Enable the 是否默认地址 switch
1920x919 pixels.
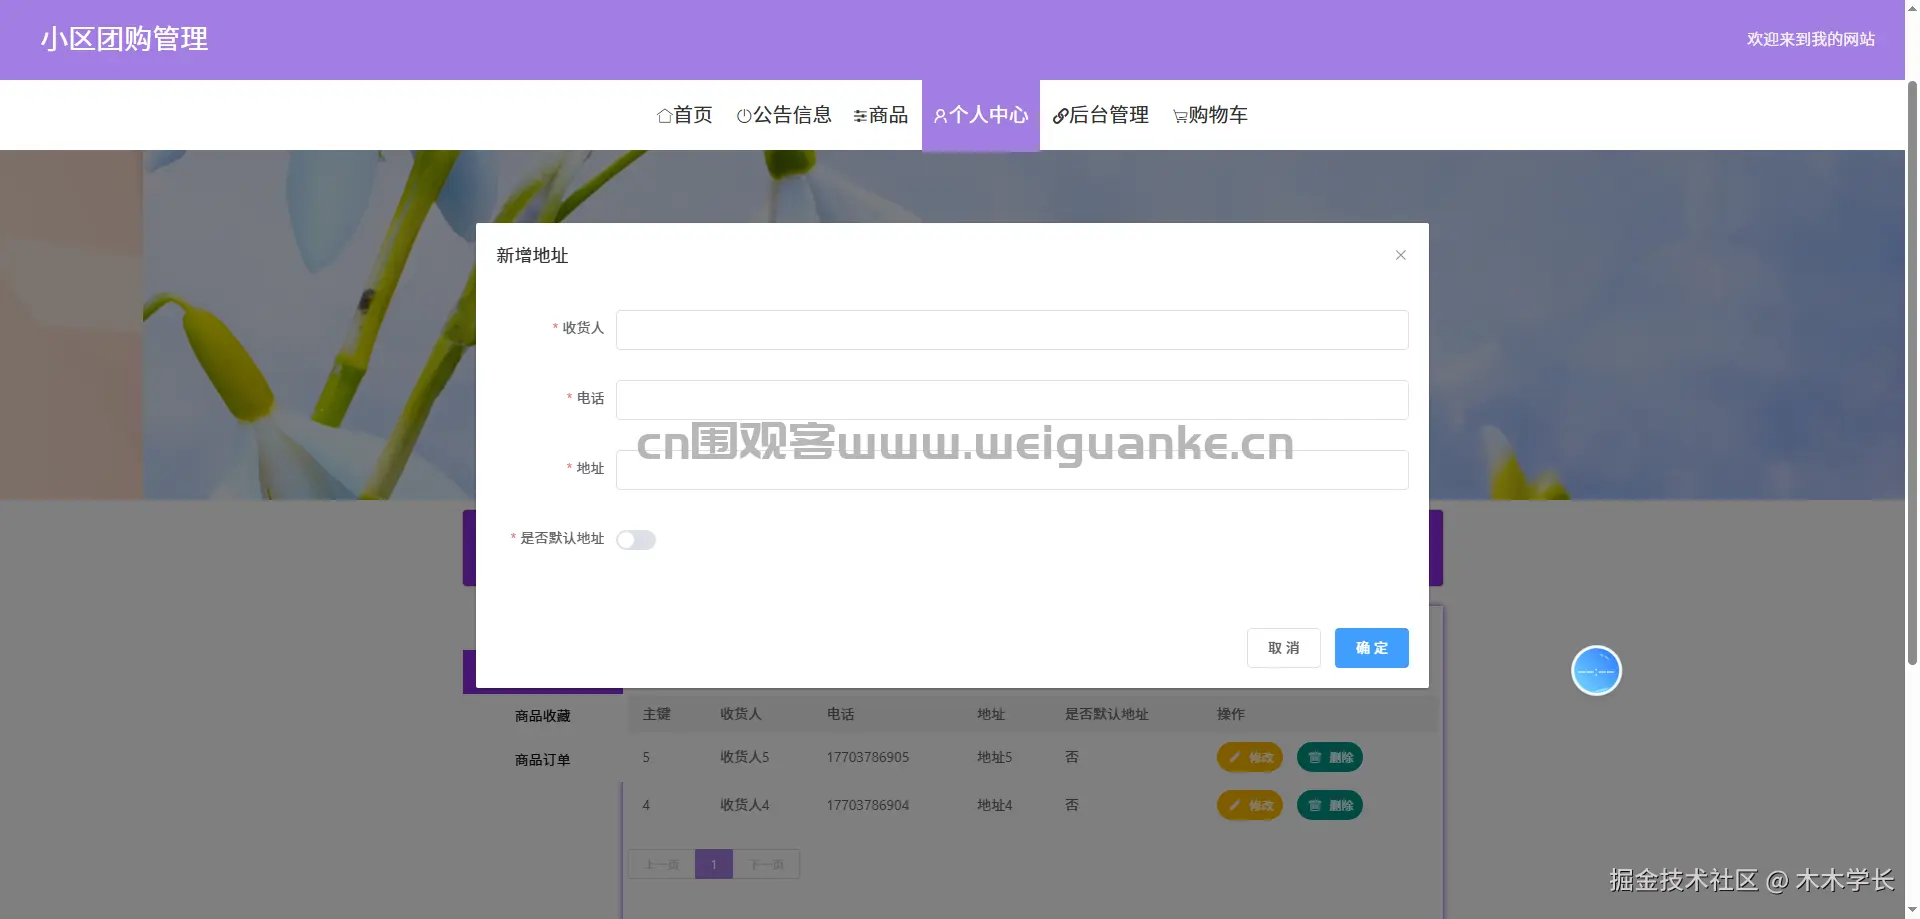tap(636, 539)
